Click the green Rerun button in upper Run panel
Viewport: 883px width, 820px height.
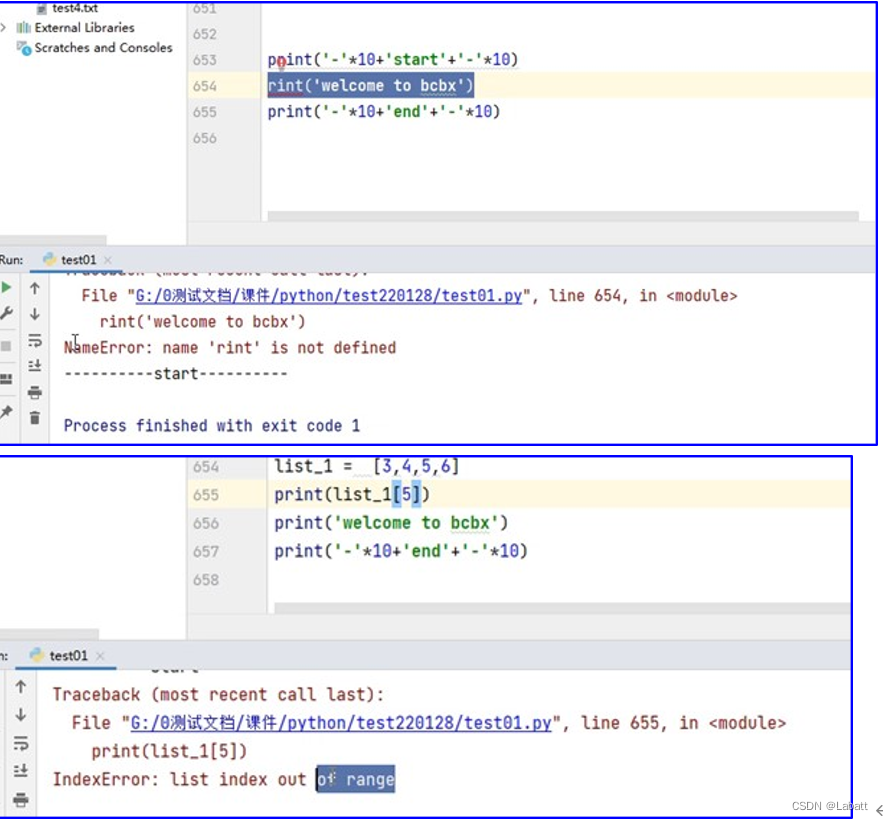coord(6,287)
